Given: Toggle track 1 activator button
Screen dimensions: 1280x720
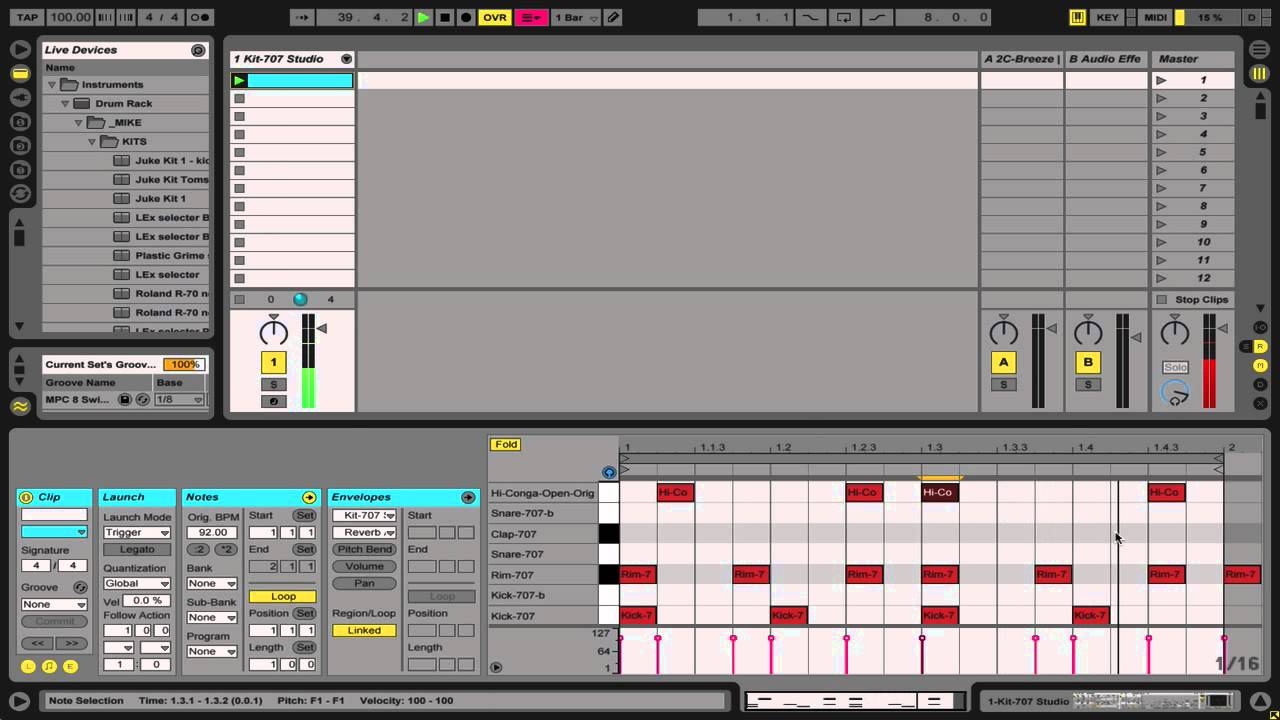Looking at the screenshot, I should [x=273, y=363].
